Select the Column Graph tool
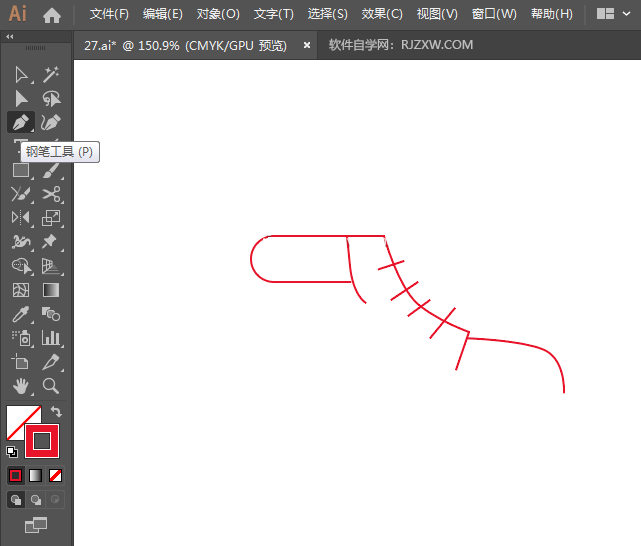 (x=51, y=338)
